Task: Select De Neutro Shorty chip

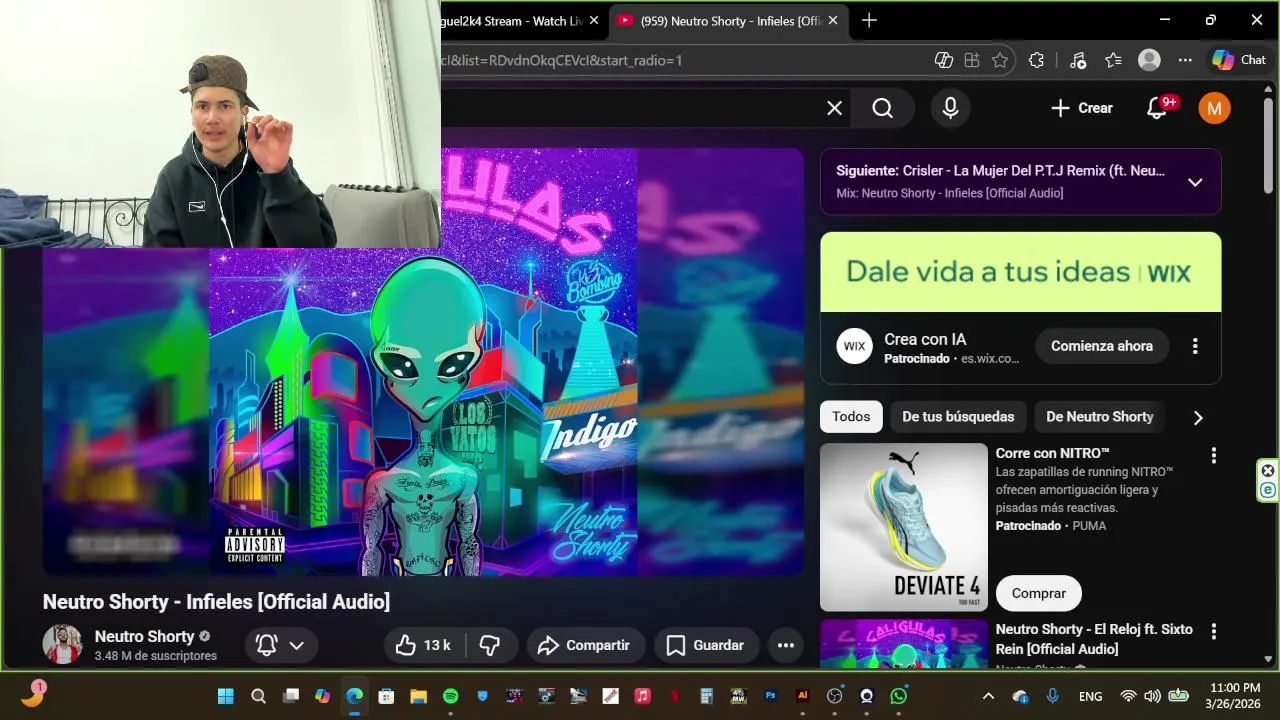Action: [x=1099, y=417]
